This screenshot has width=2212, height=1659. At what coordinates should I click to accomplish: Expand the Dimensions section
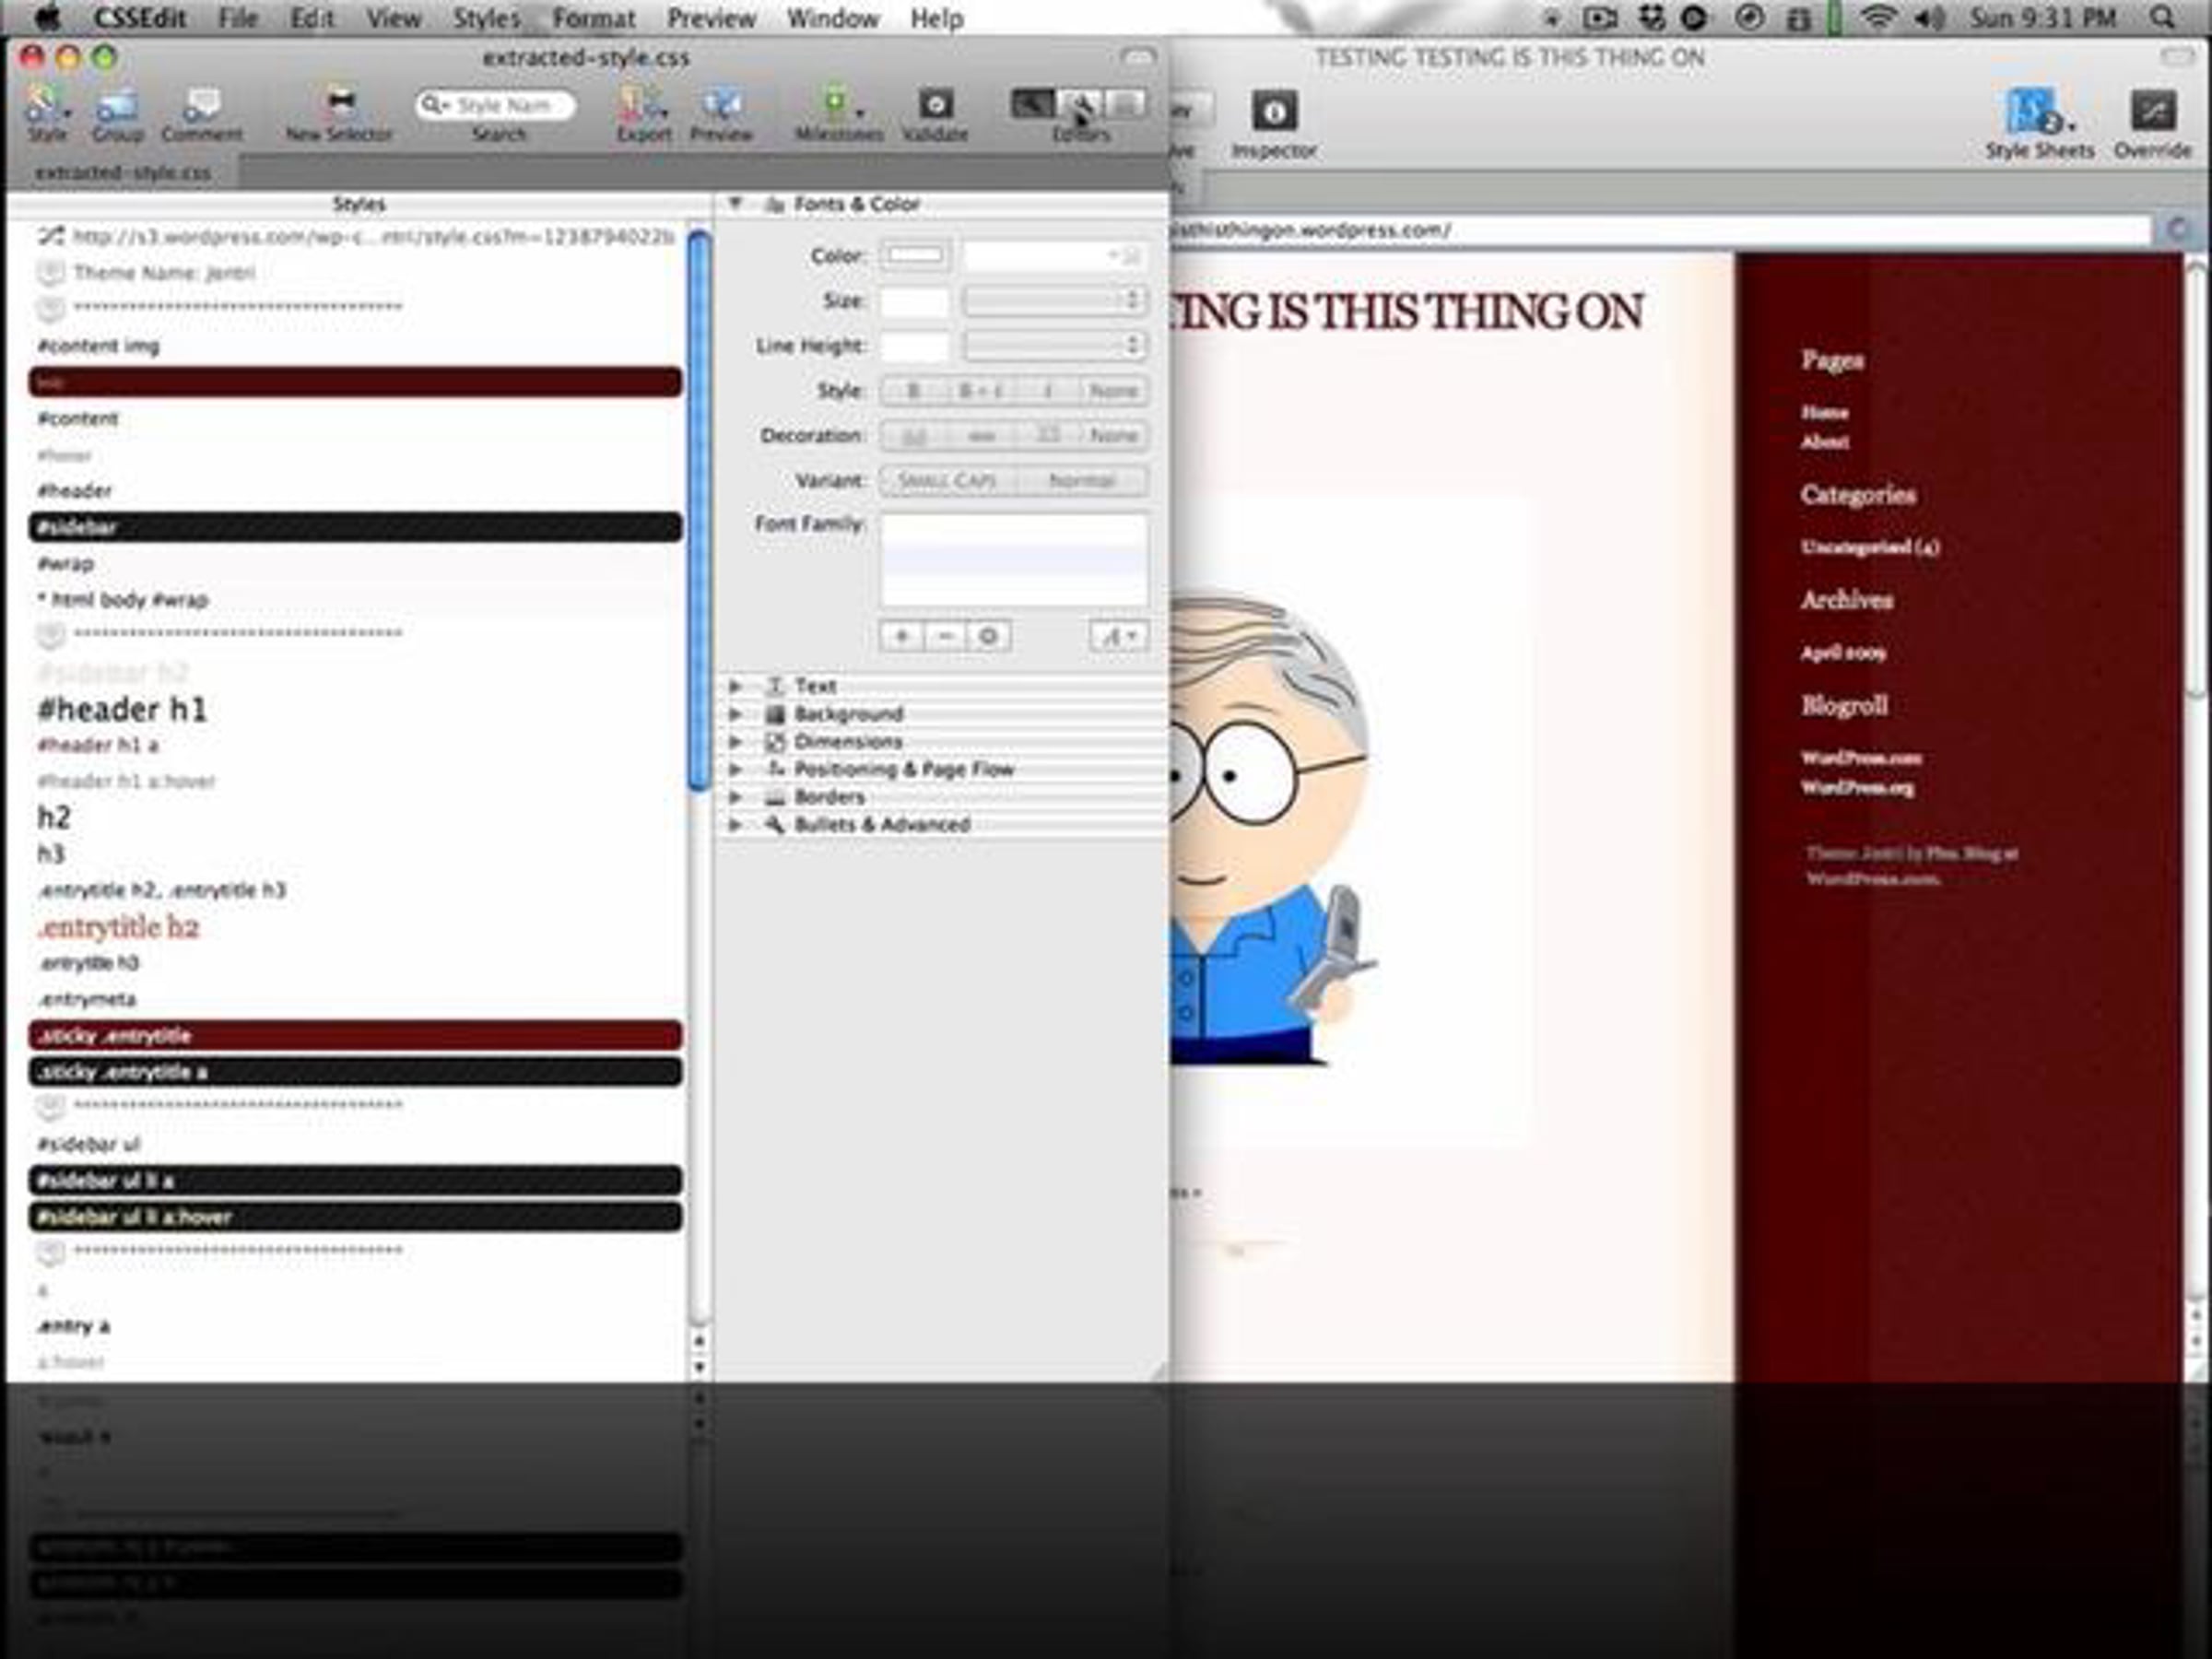click(x=735, y=742)
